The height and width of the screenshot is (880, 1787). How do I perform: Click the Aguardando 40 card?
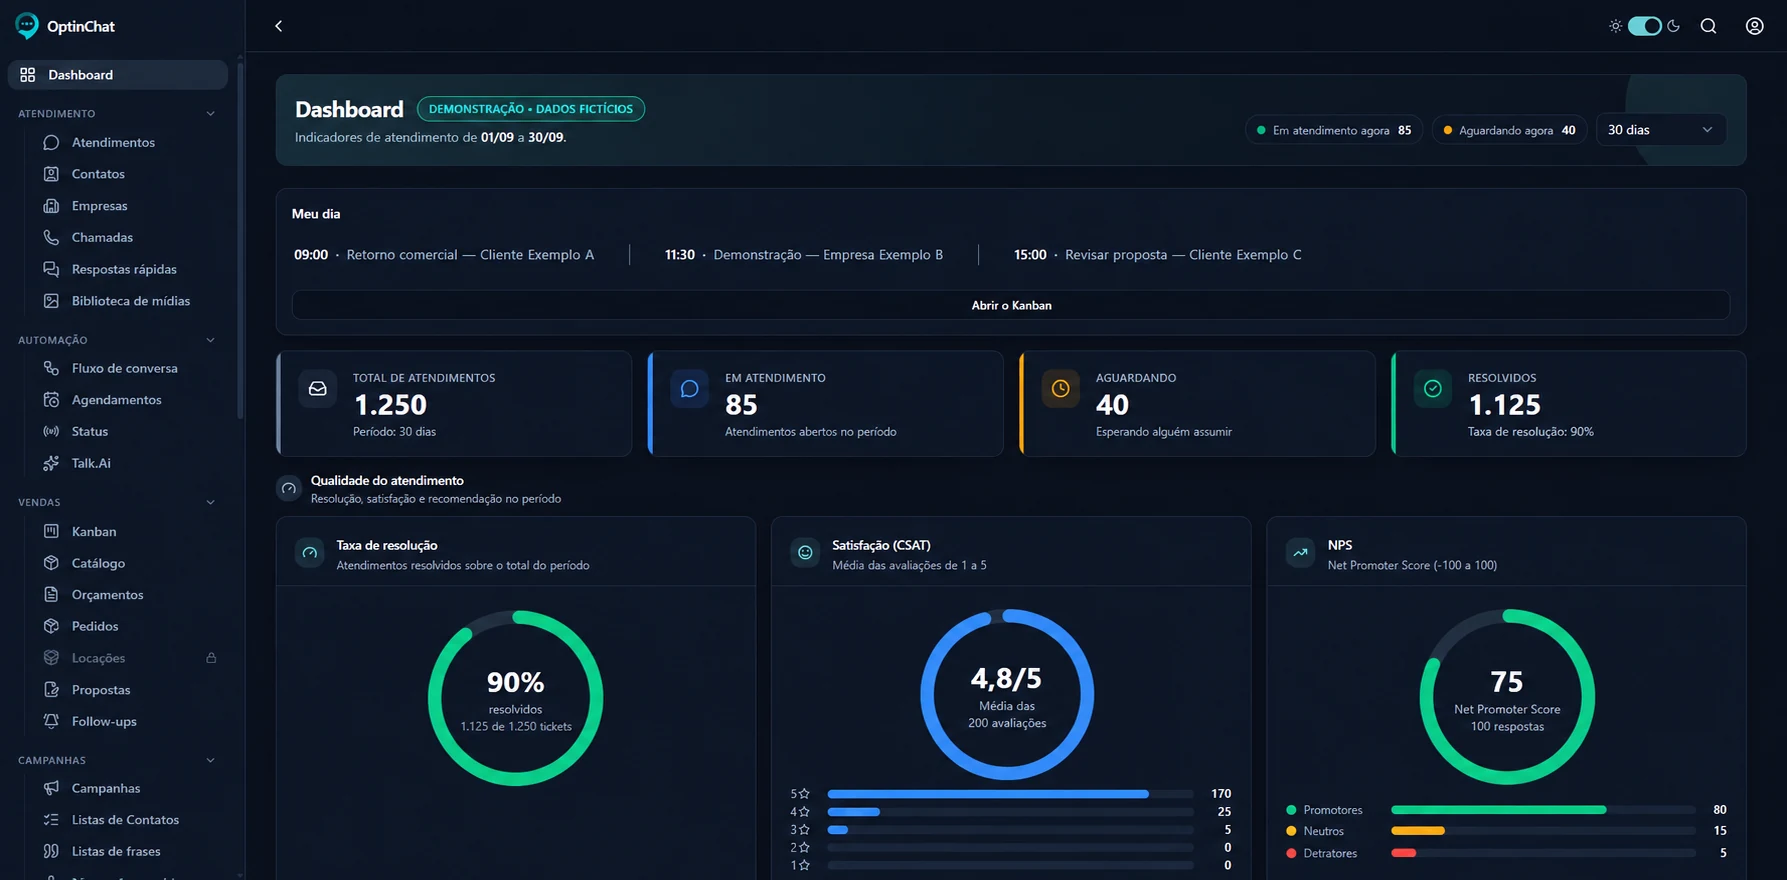1197,404
